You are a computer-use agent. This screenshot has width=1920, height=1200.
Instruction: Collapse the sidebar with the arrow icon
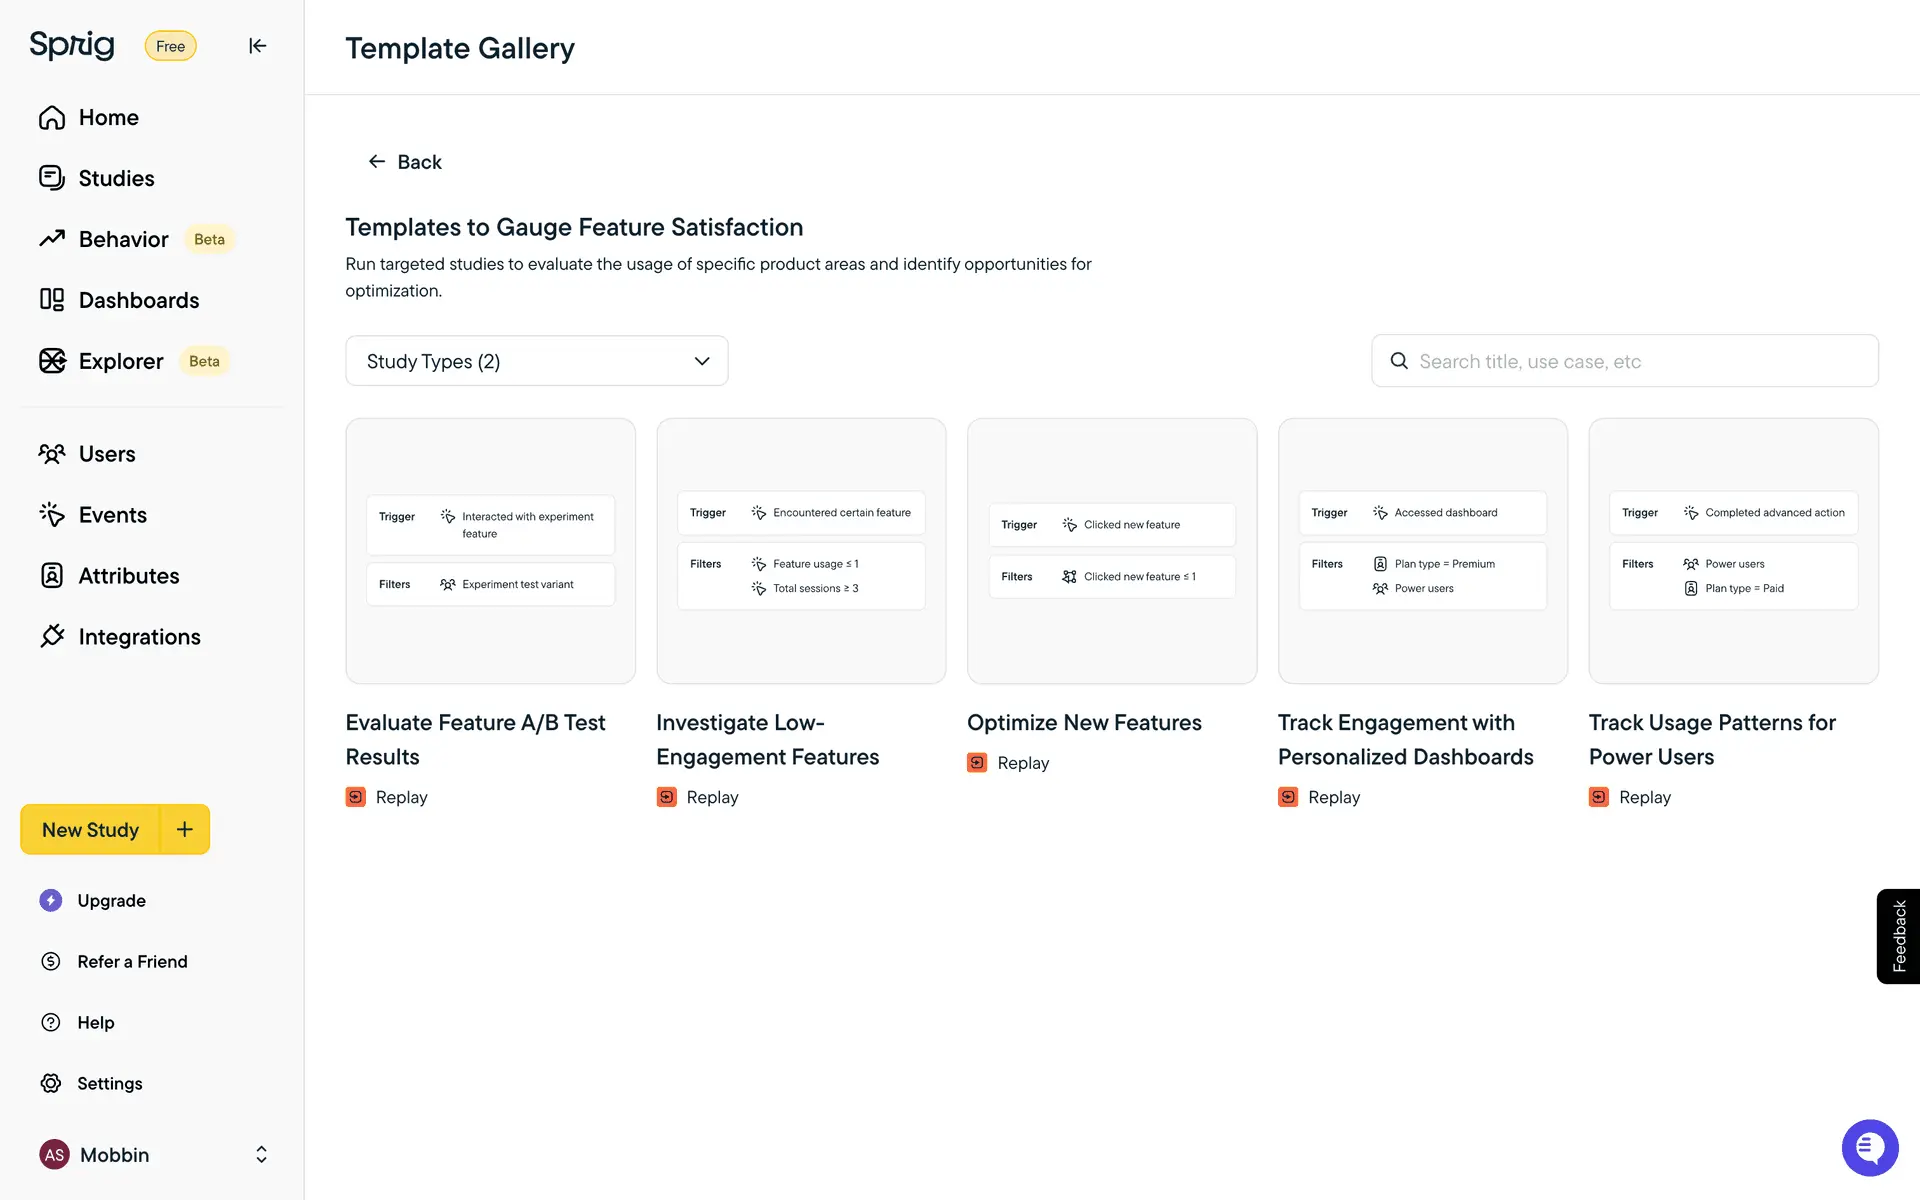point(257,46)
